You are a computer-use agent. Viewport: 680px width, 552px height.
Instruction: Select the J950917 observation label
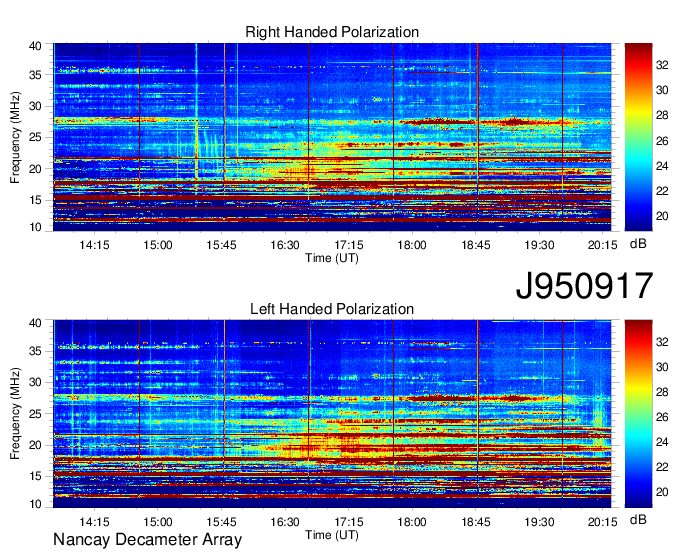point(584,286)
